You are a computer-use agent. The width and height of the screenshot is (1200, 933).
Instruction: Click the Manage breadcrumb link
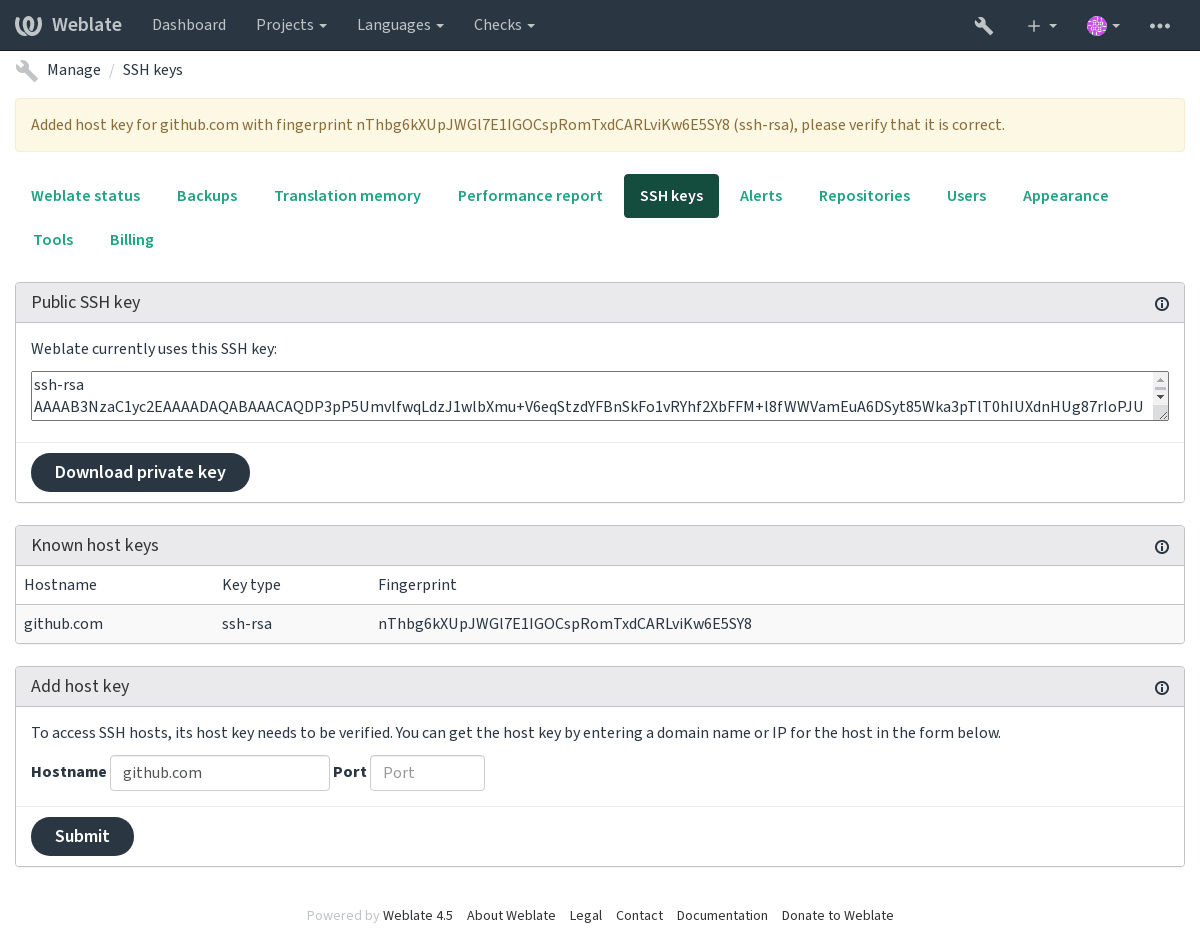(74, 70)
